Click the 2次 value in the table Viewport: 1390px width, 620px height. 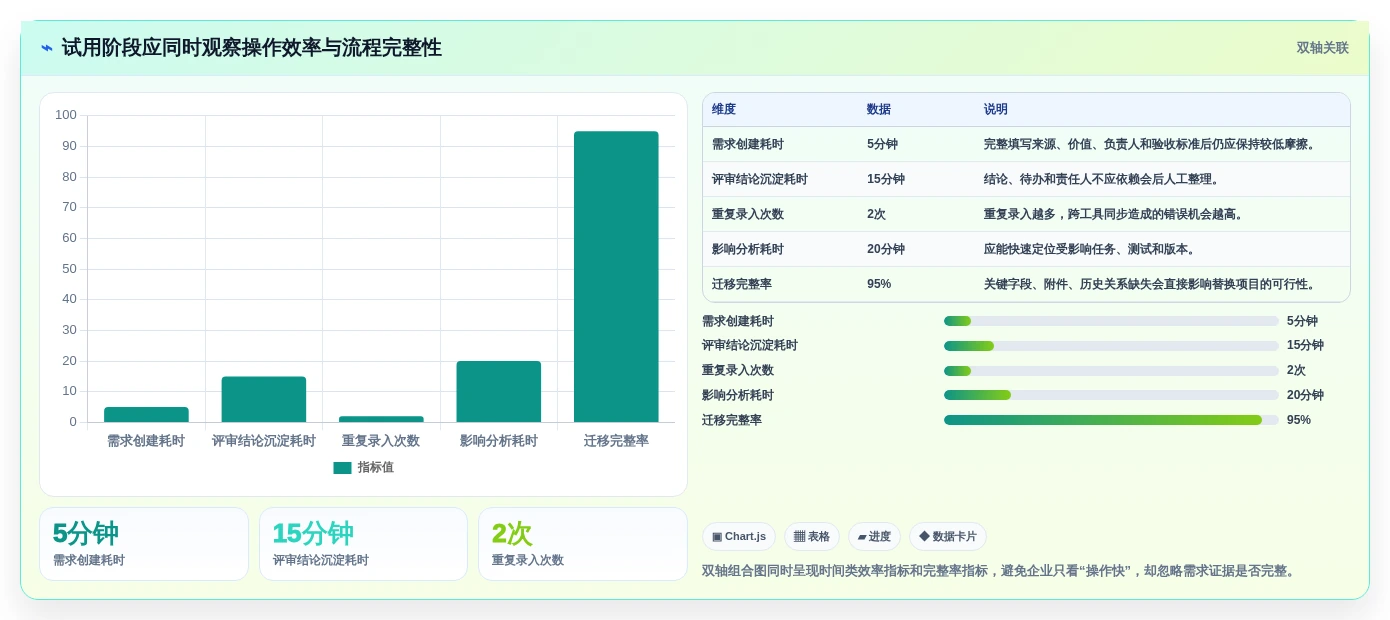click(x=876, y=214)
